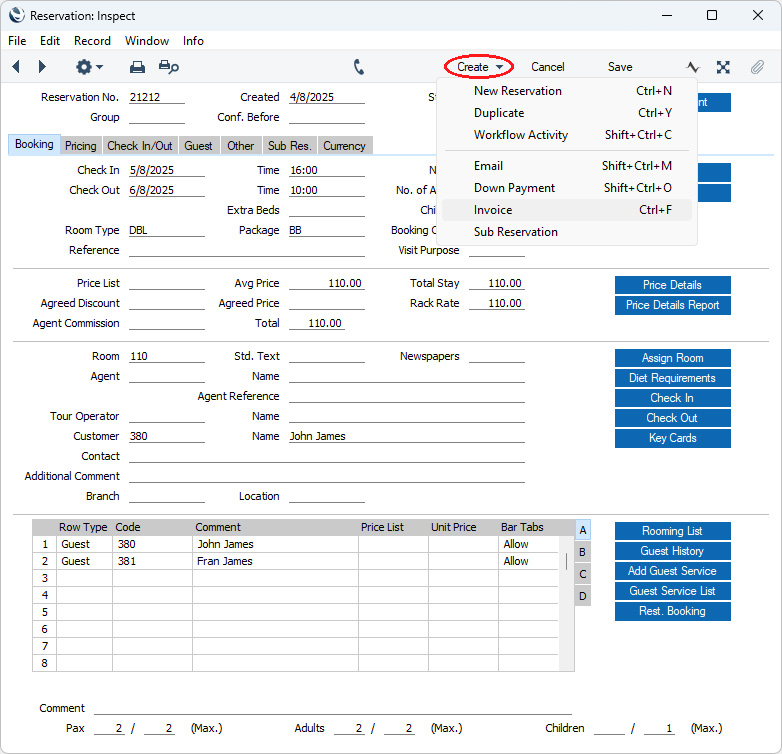Screen dimensions: 782x754
Task: Click the printer icon
Action: coord(137,67)
